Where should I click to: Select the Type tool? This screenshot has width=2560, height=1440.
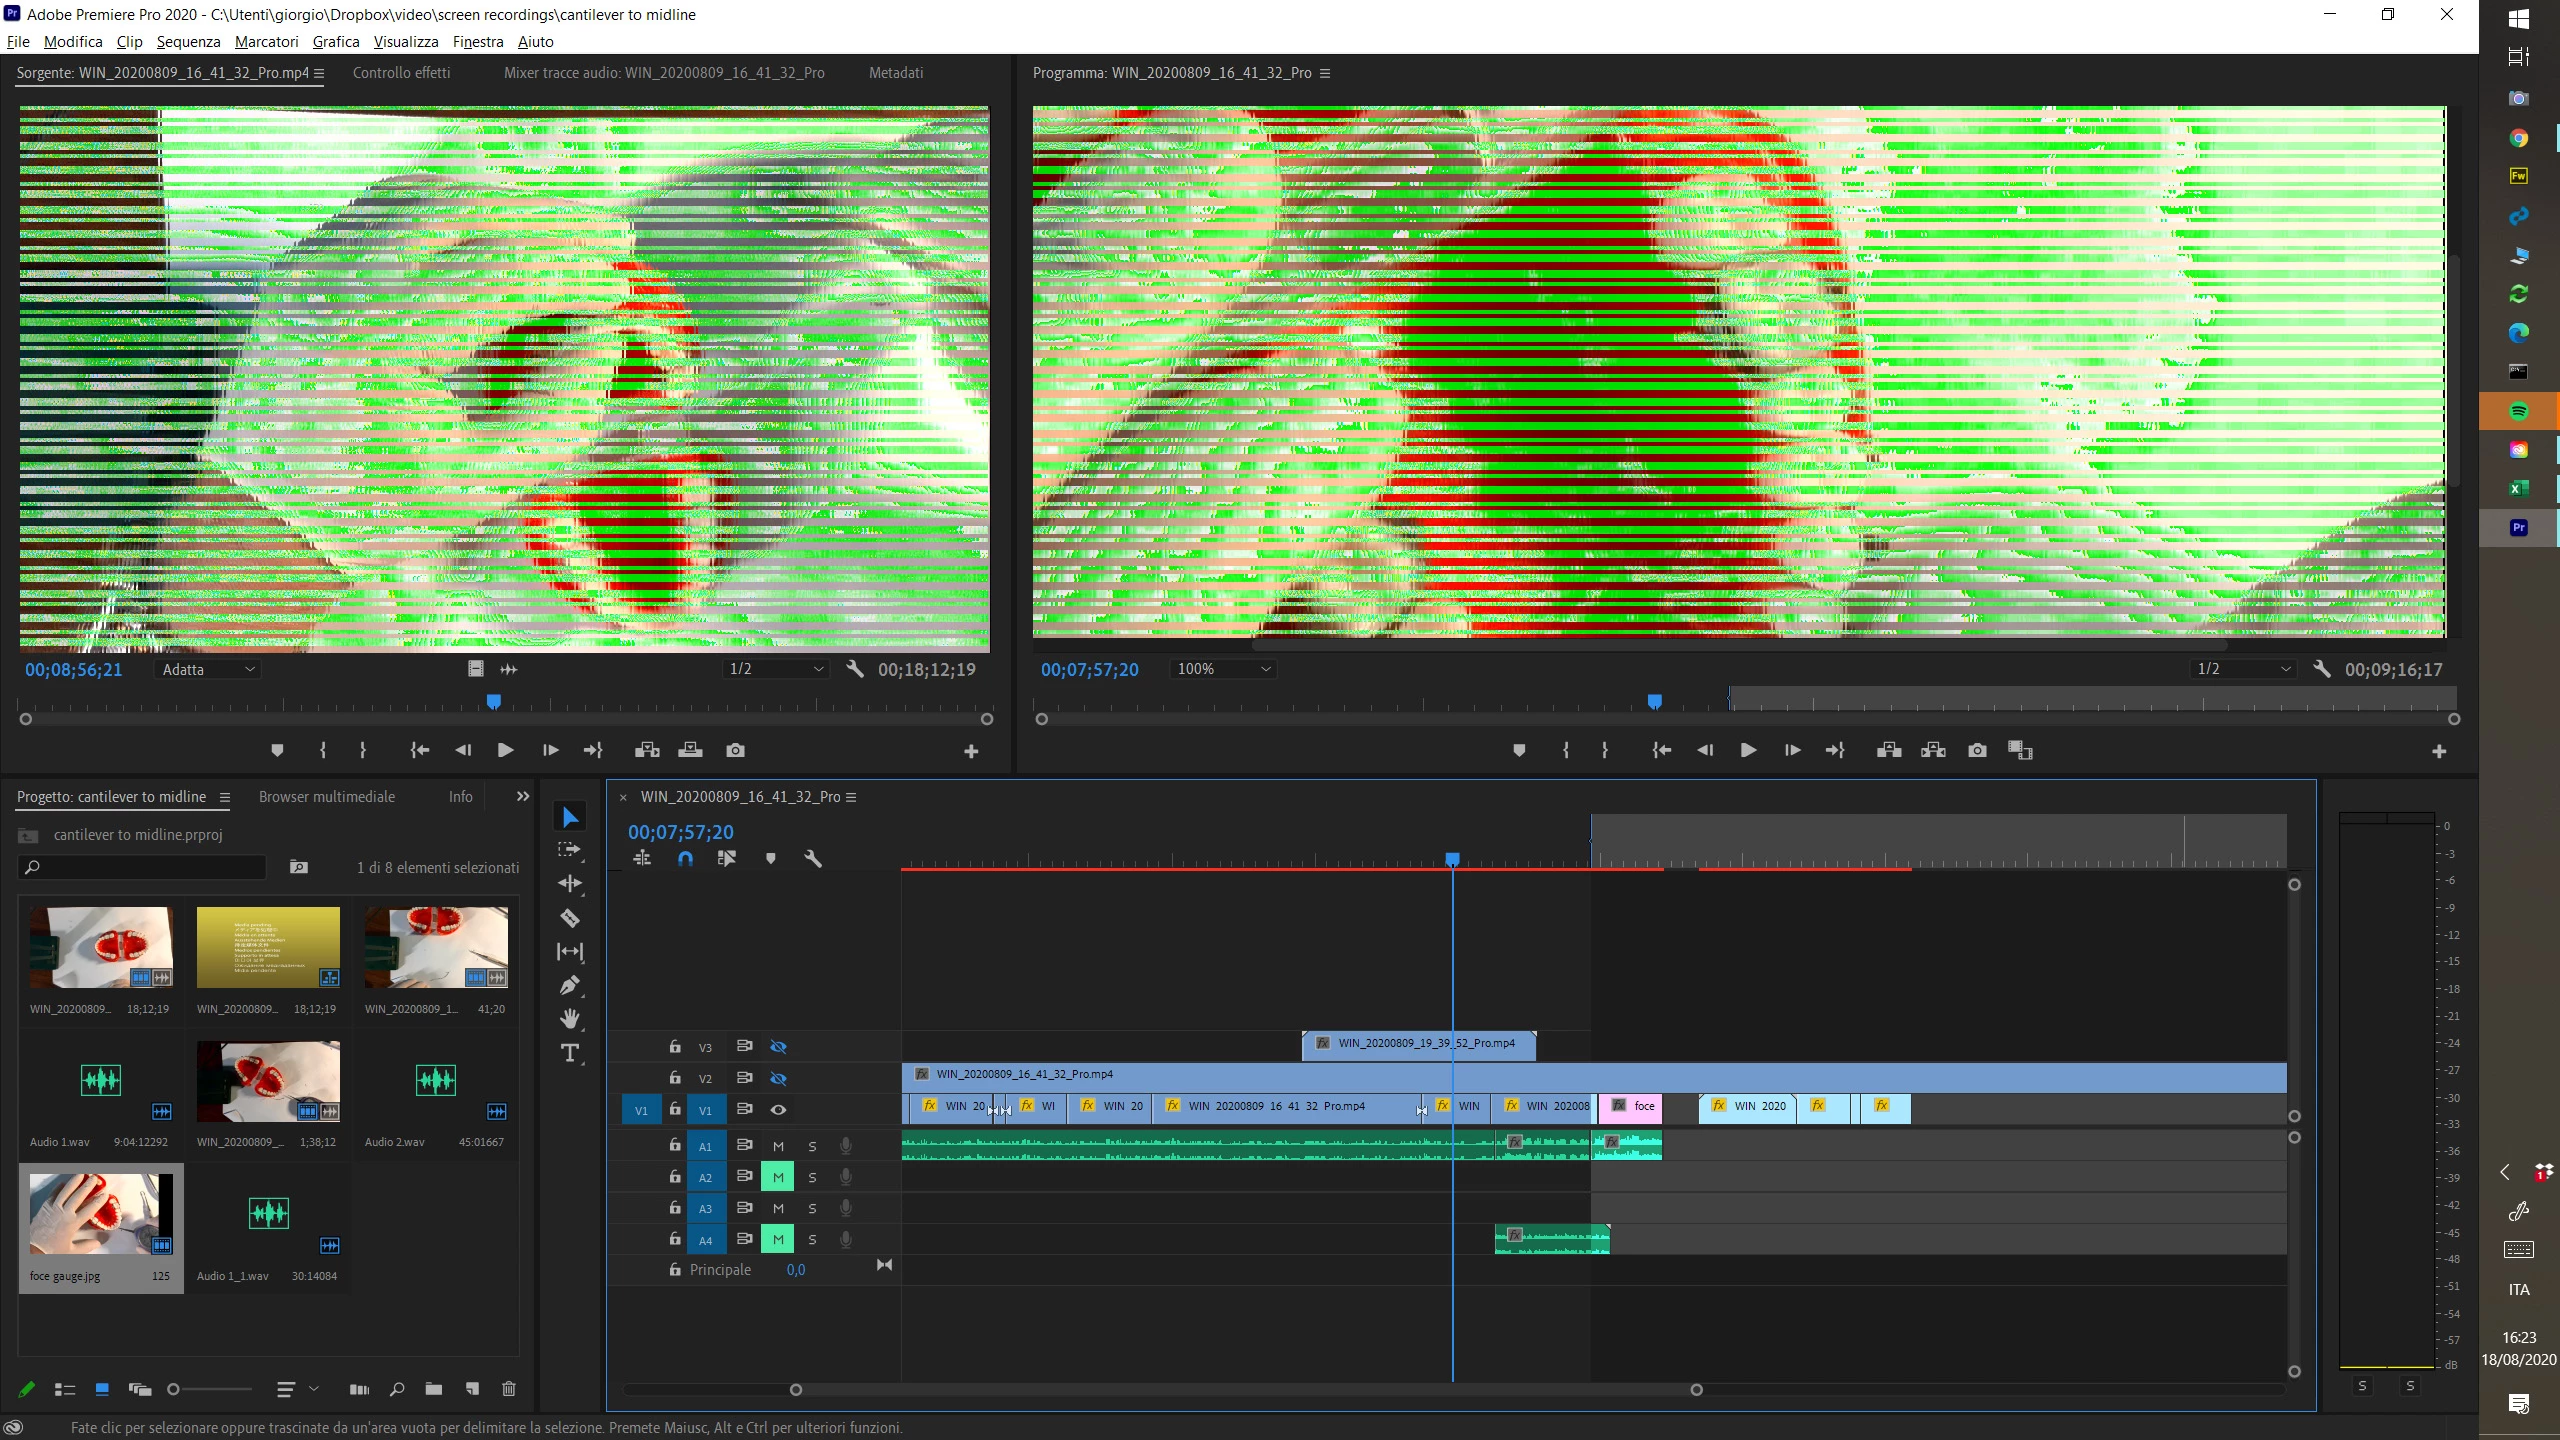point(570,1053)
